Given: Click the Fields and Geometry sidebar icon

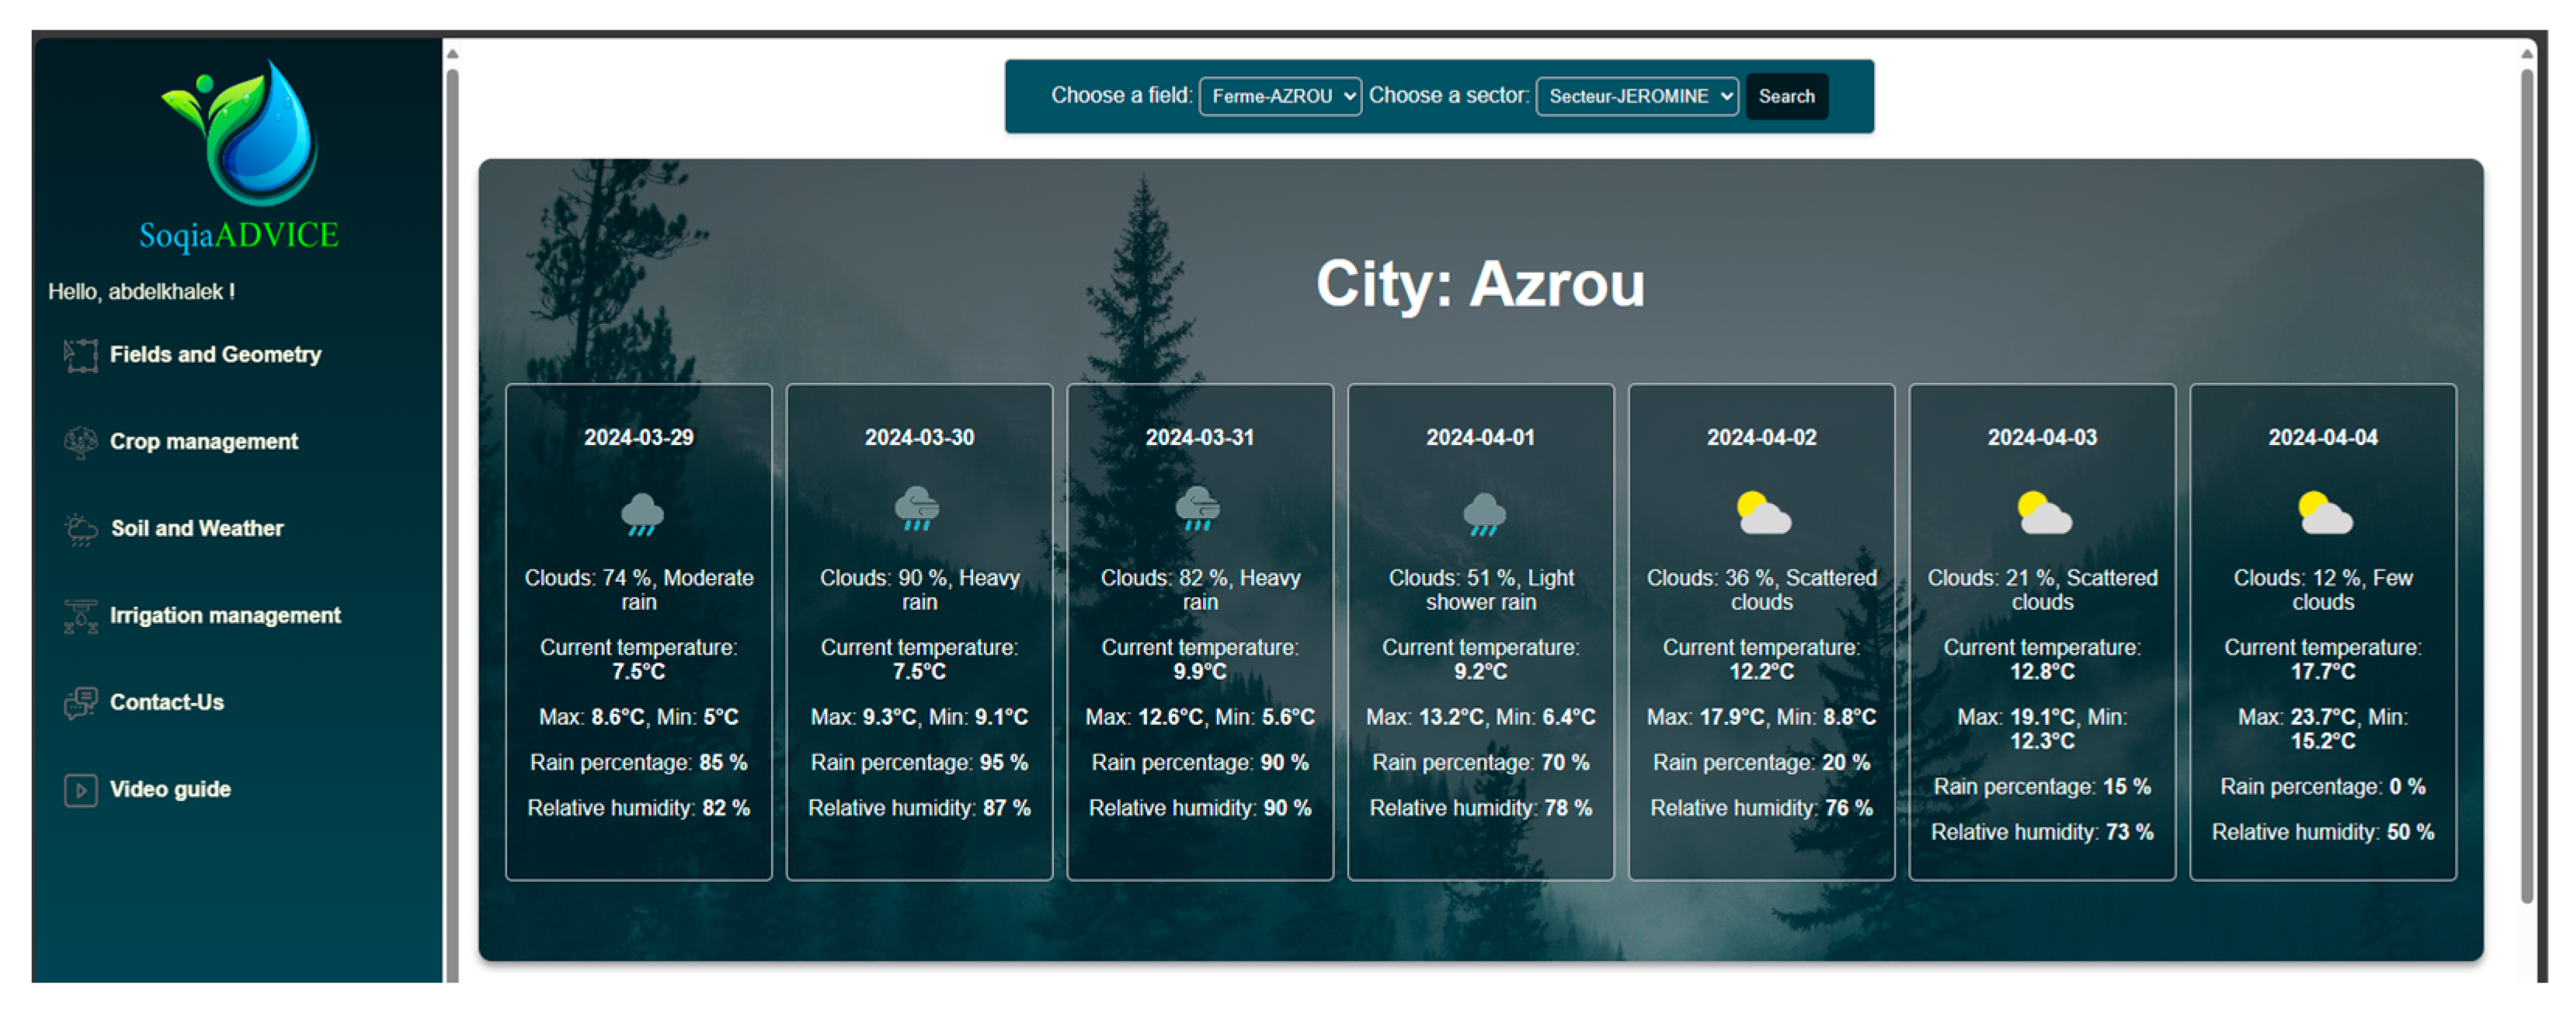Looking at the screenshot, I should [x=80, y=355].
